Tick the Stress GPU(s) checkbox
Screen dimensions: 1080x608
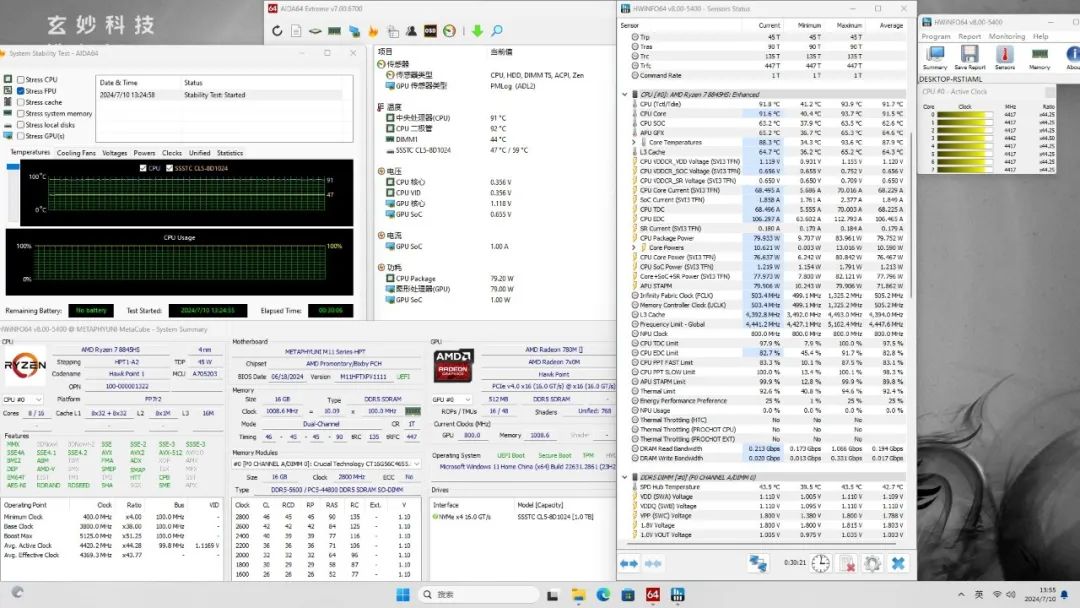pyautogui.click(x=21, y=136)
